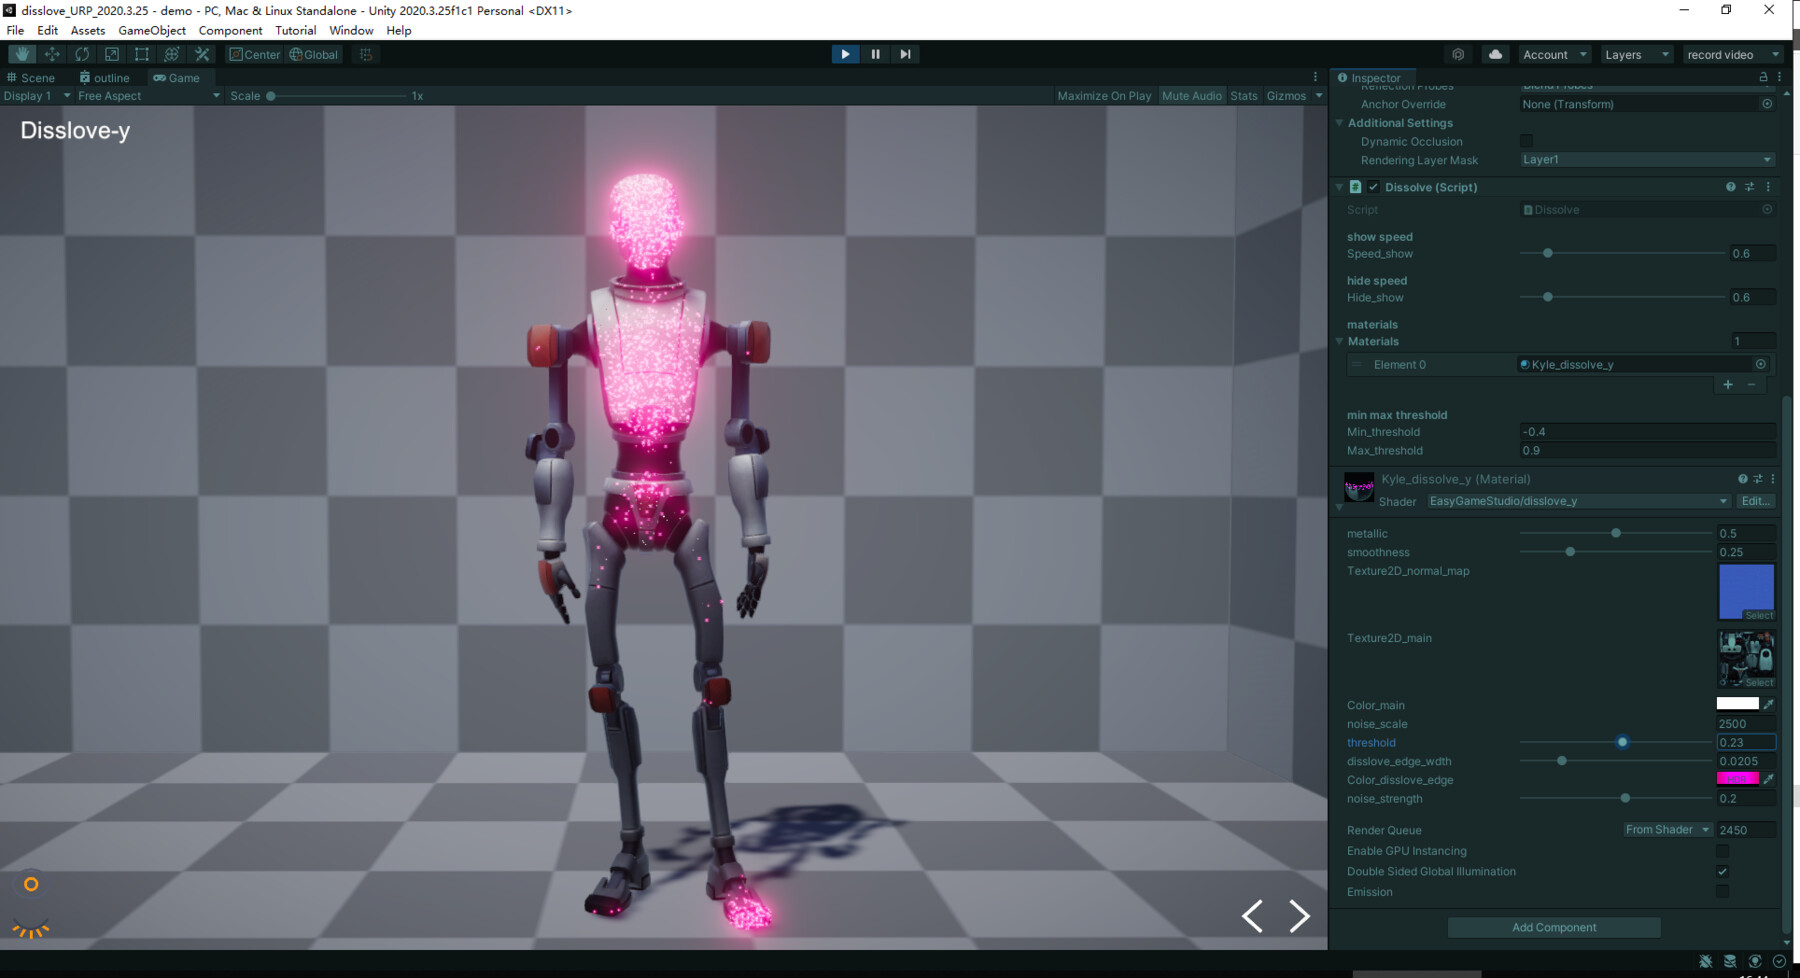This screenshot has width=1800, height=978.
Task: Switch to the Scene tab
Action: click(31, 77)
